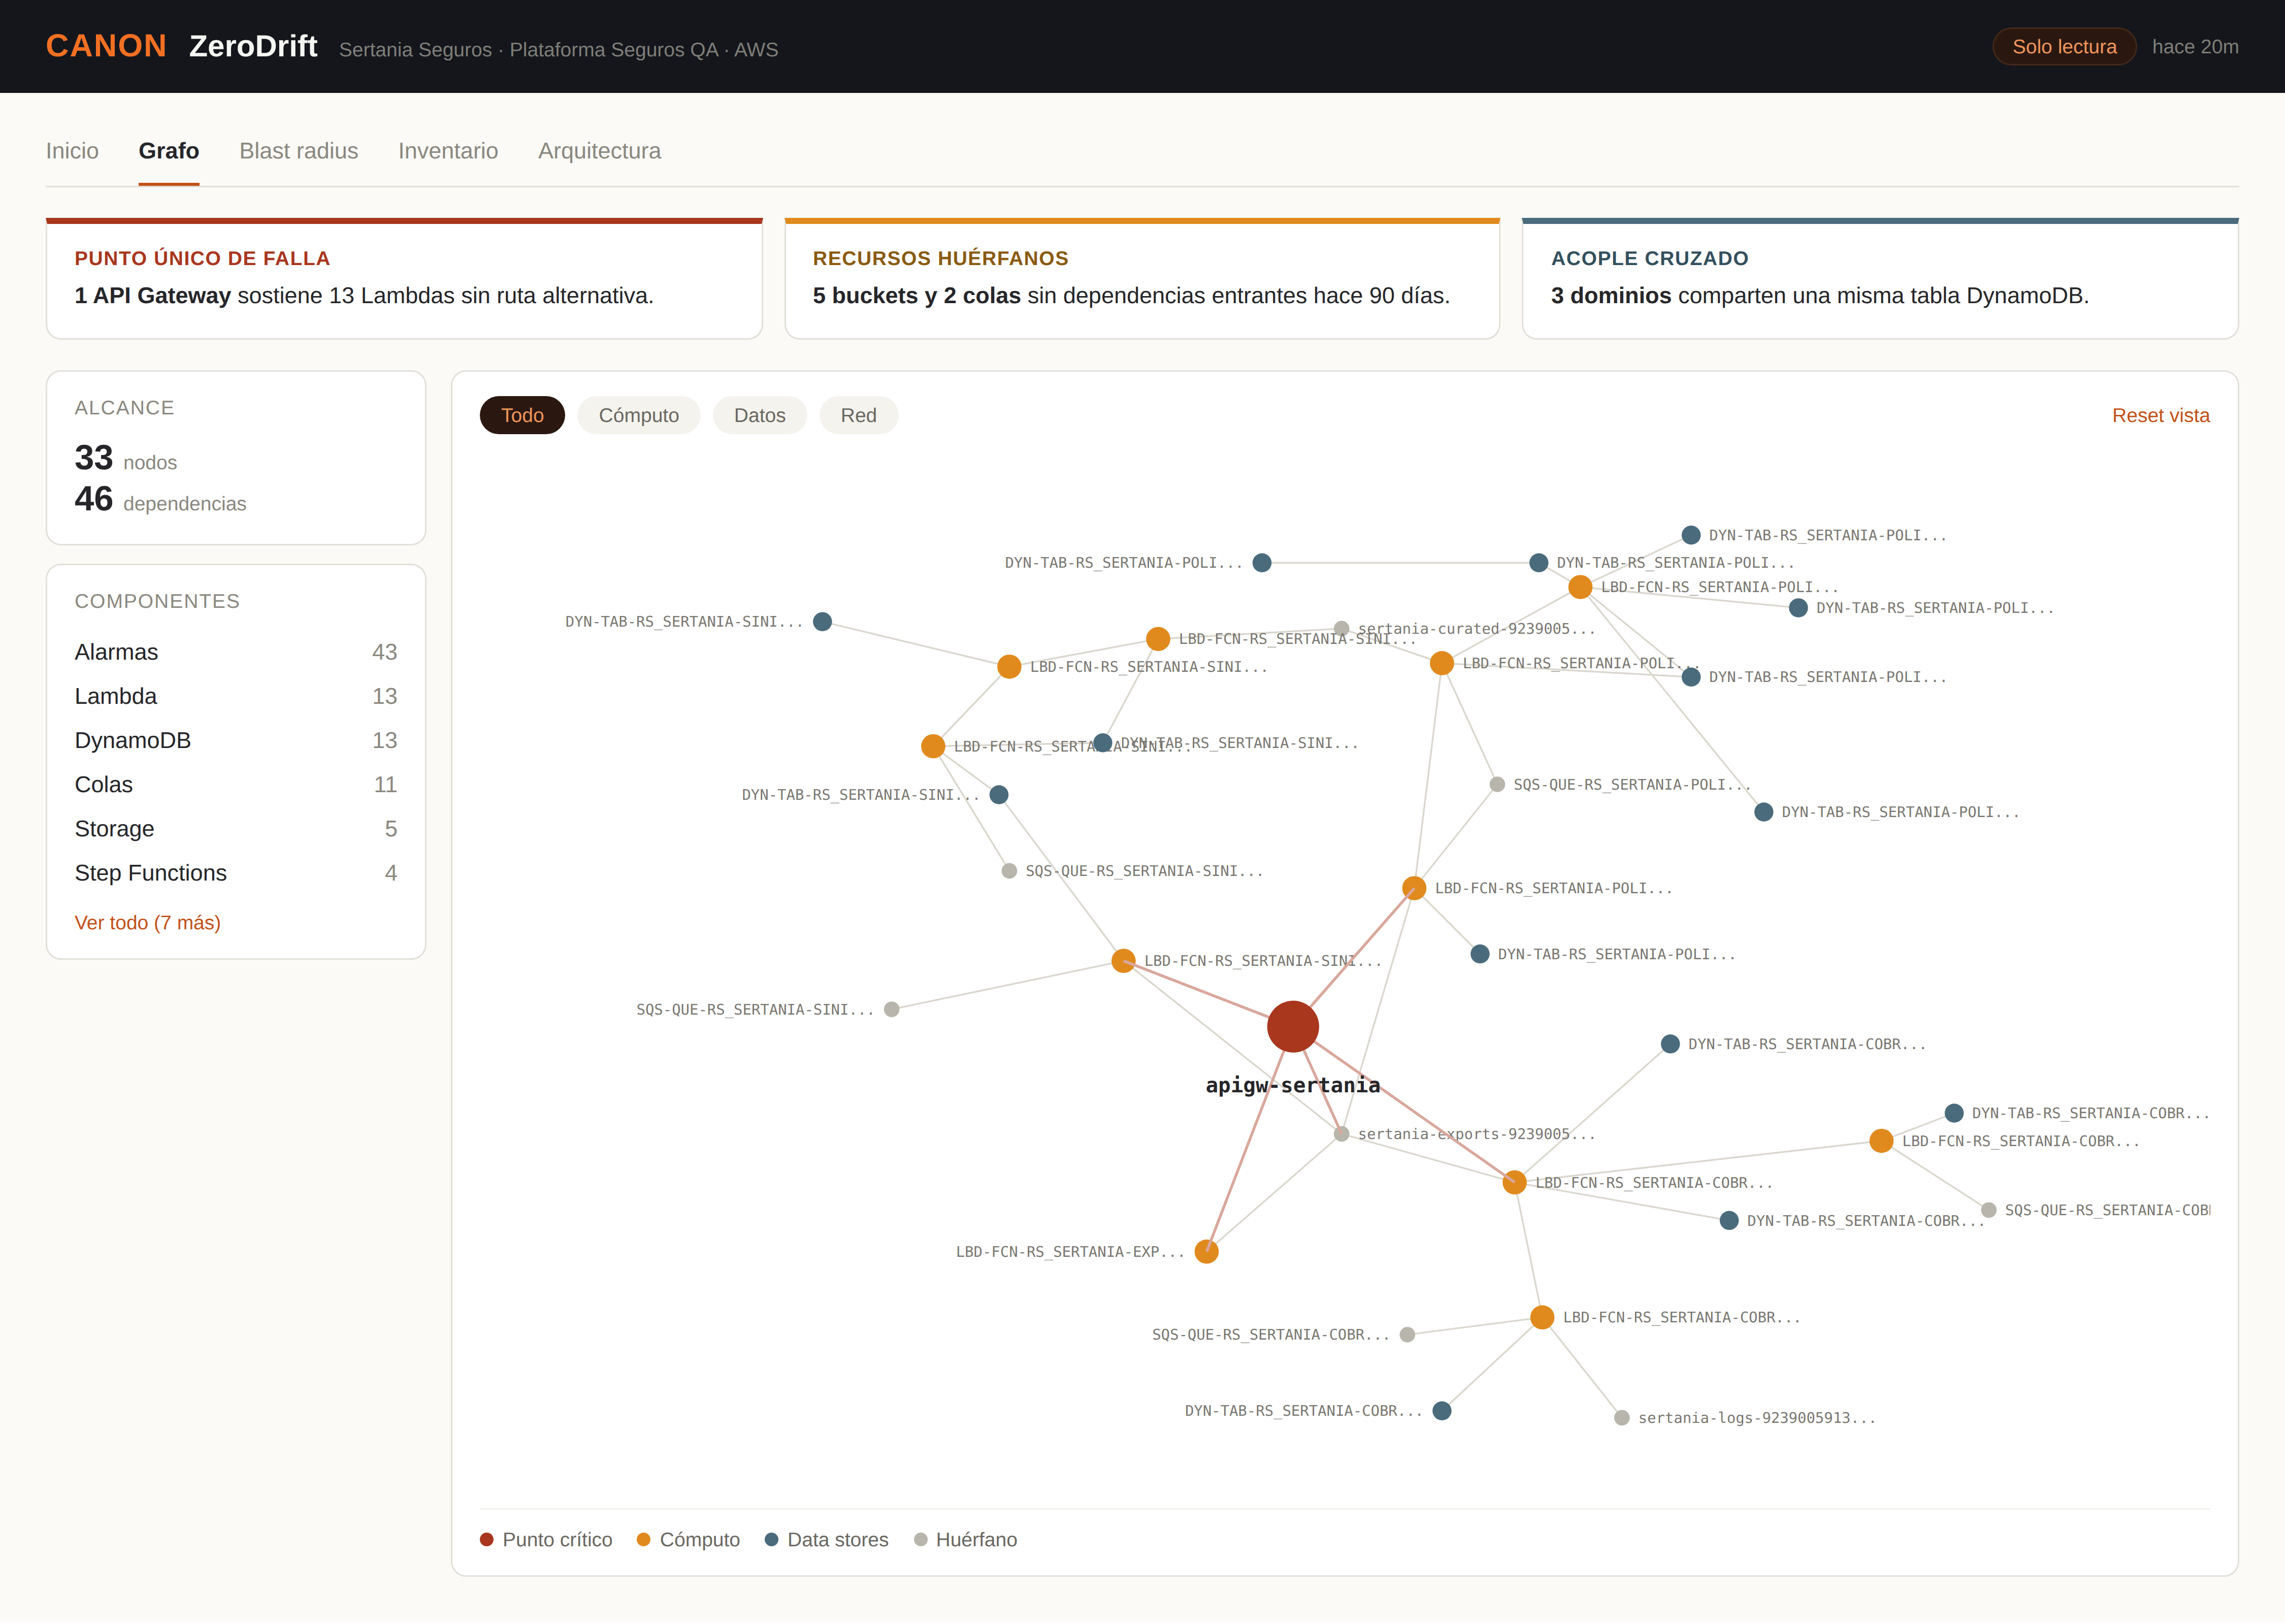Filter graph by Red
2285x1624 pixels.
point(858,415)
